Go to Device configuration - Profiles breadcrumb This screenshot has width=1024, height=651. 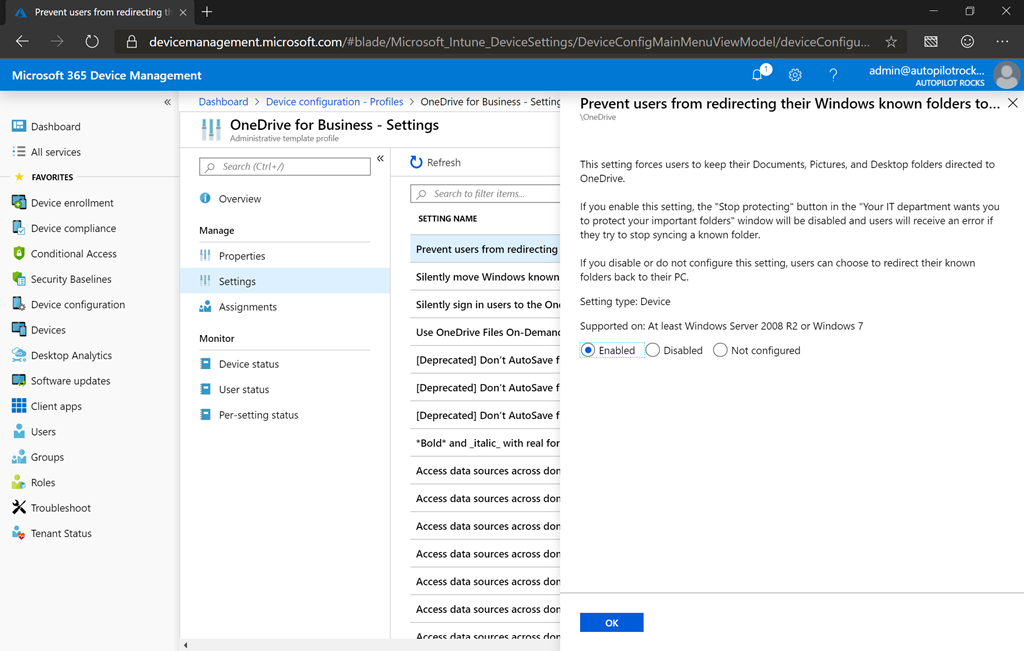(x=334, y=102)
